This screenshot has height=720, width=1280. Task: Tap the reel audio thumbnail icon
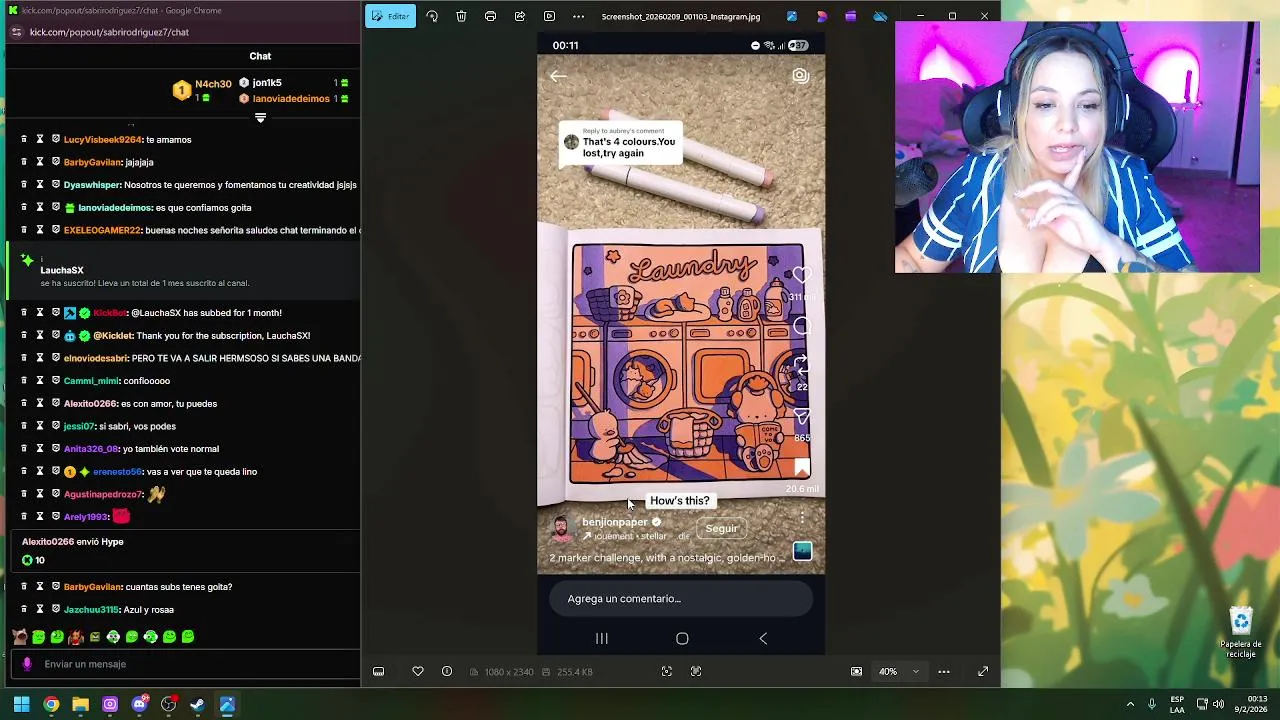click(802, 552)
